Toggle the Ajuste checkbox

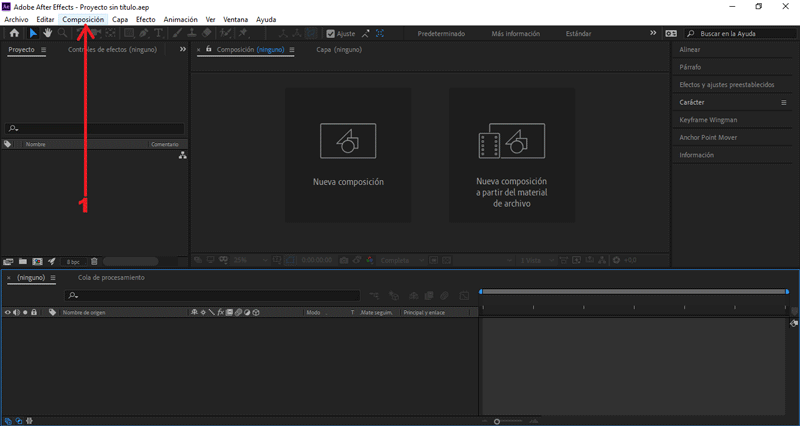pyautogui.click(x=331, y=33)
